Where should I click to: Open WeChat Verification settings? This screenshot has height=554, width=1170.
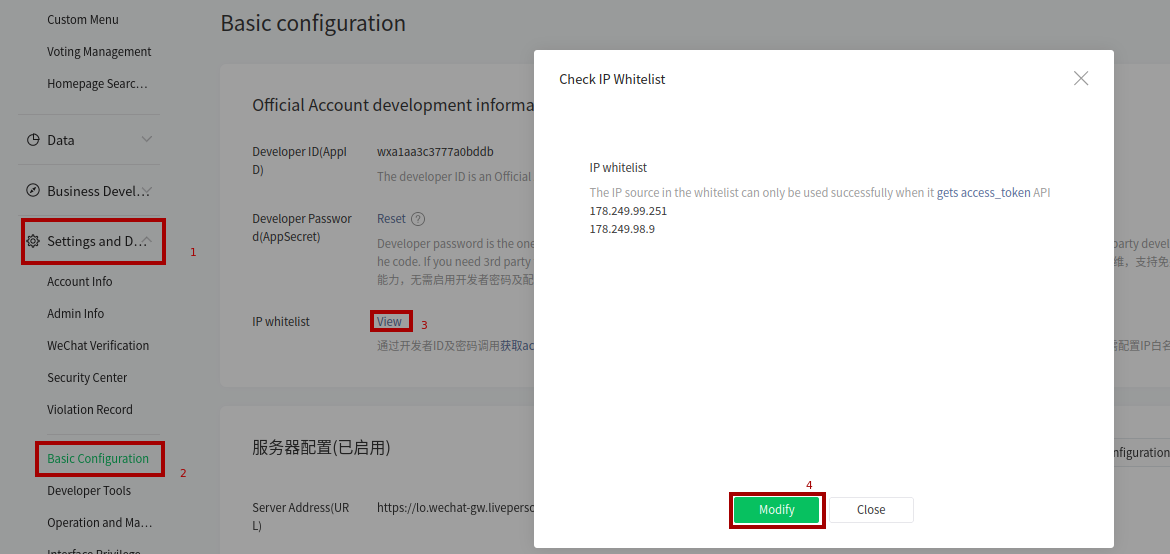(x=98, y=346)
